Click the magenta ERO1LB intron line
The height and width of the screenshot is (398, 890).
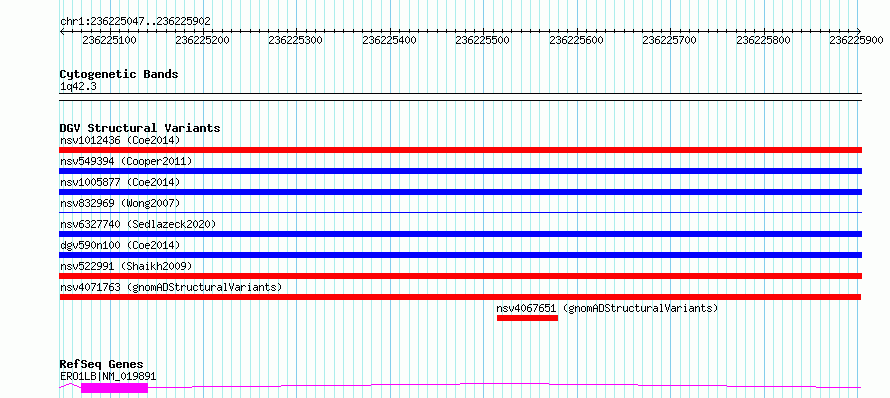tap(504, 385)
